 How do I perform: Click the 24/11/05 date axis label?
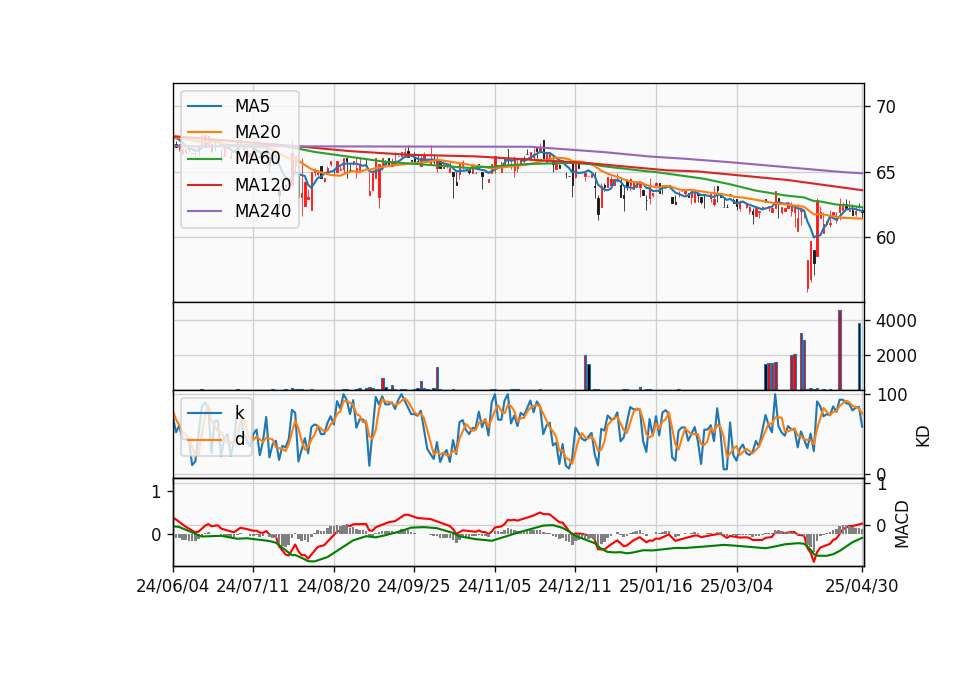click(494, 586)
